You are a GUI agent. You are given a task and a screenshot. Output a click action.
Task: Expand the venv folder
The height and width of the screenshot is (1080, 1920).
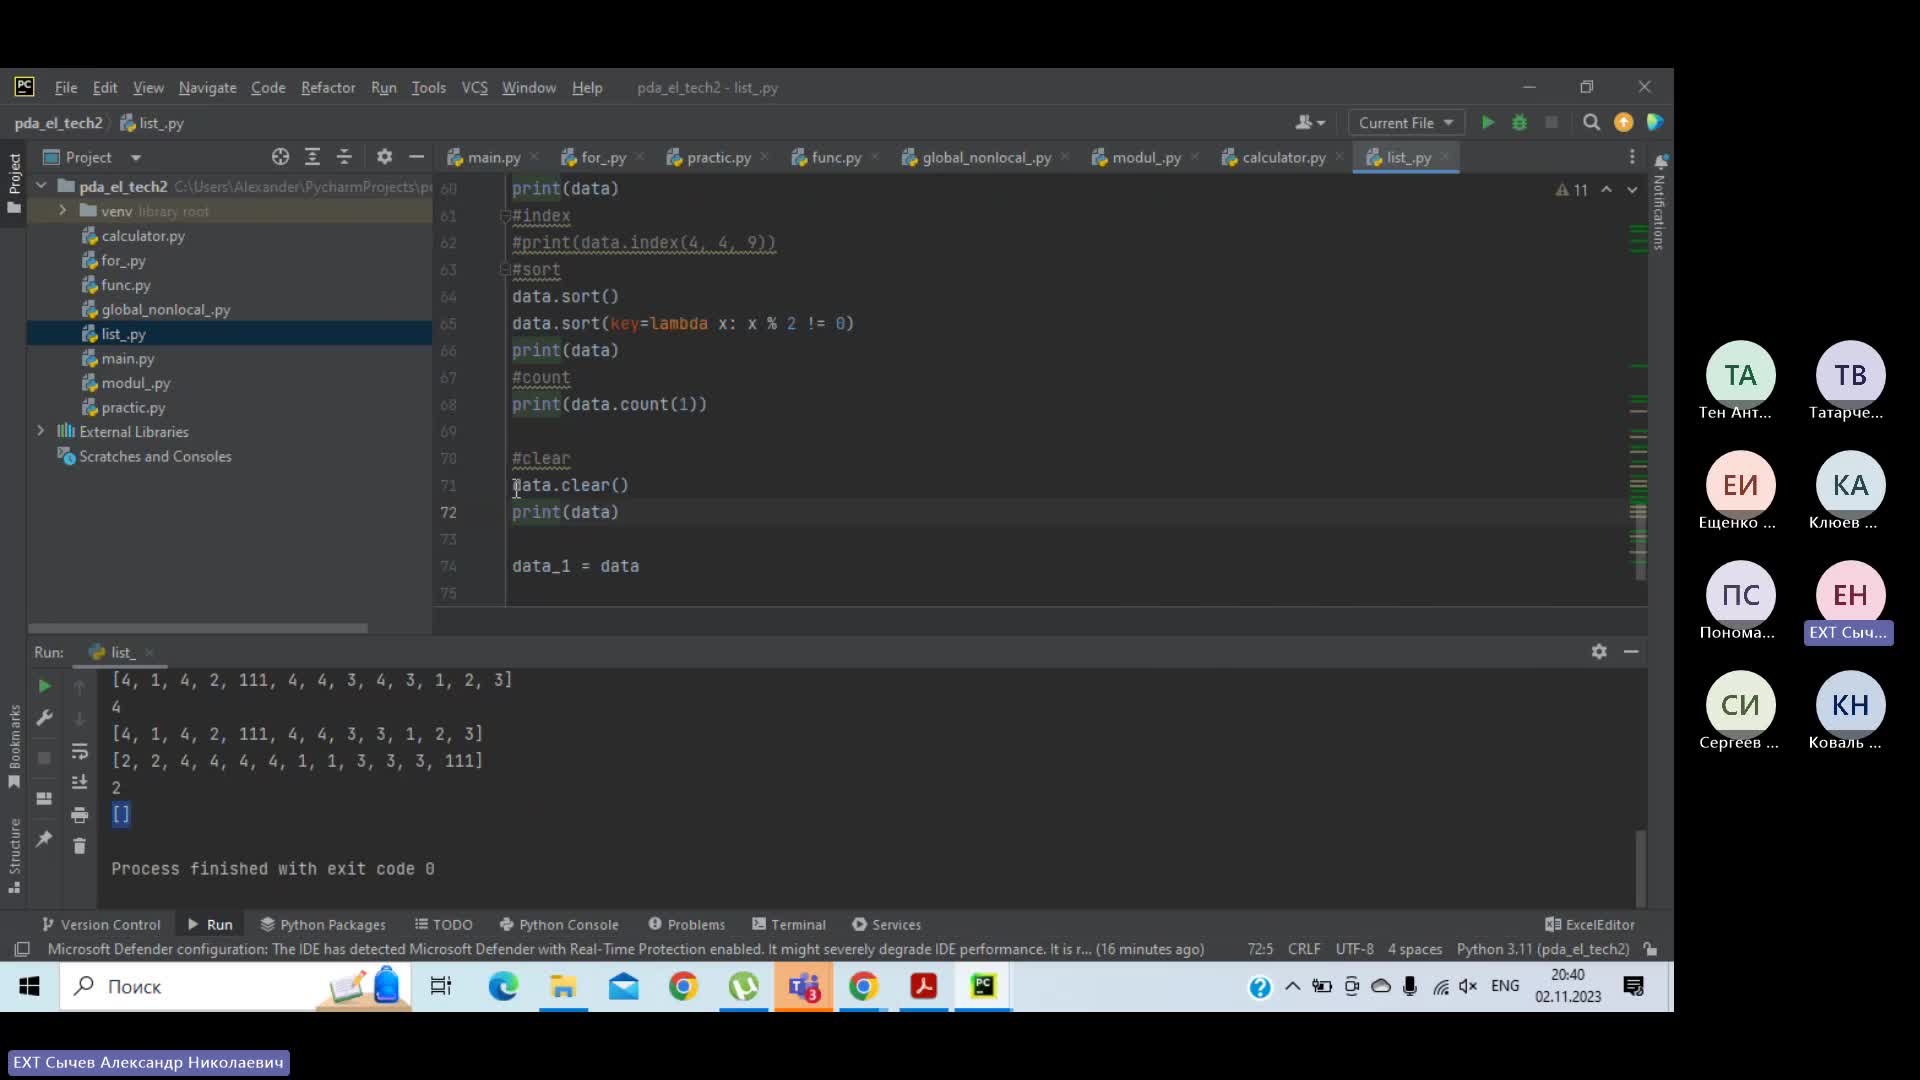coord(62,210)
